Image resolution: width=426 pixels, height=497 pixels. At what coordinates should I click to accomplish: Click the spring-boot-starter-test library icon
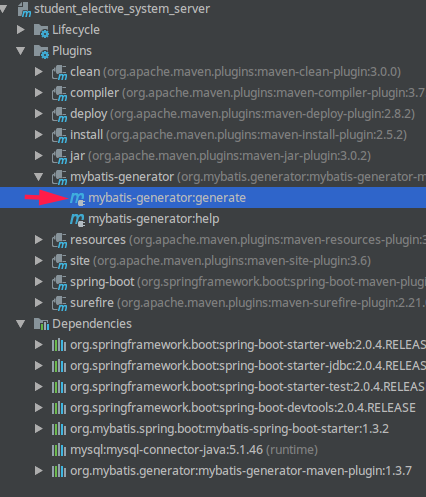click(59, 387)
